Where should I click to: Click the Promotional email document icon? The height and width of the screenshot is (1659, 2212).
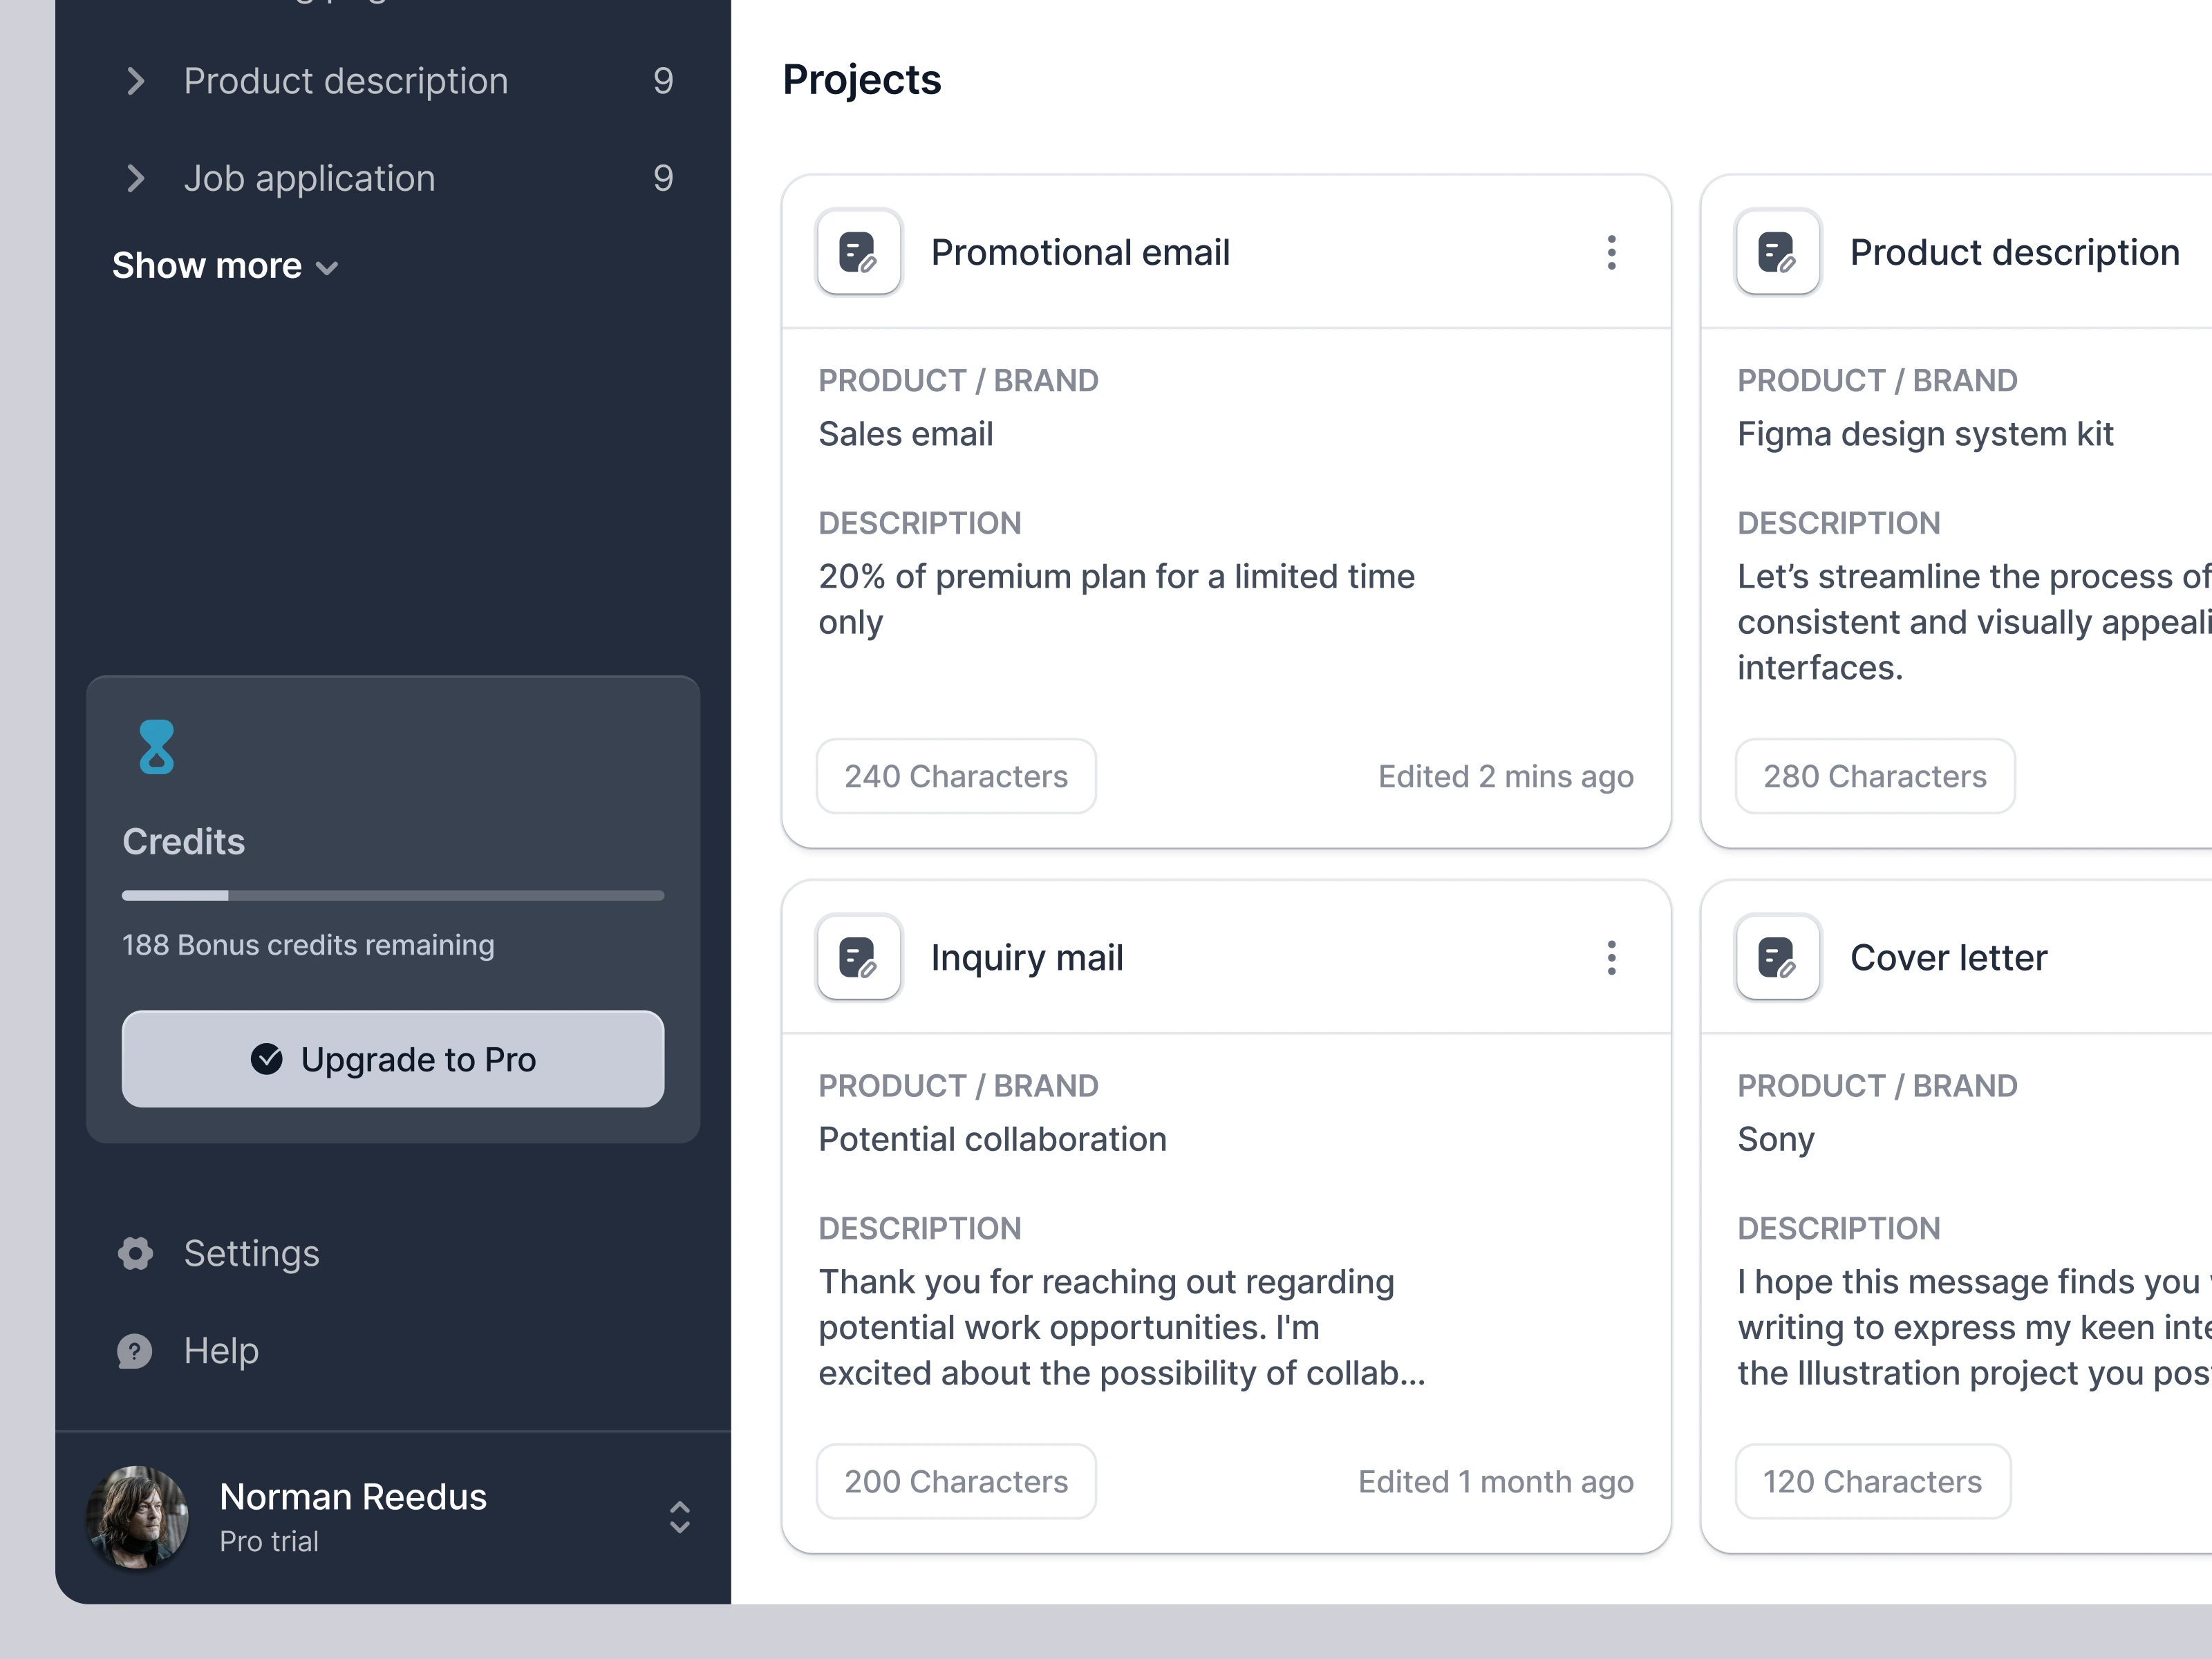(858, 252)
